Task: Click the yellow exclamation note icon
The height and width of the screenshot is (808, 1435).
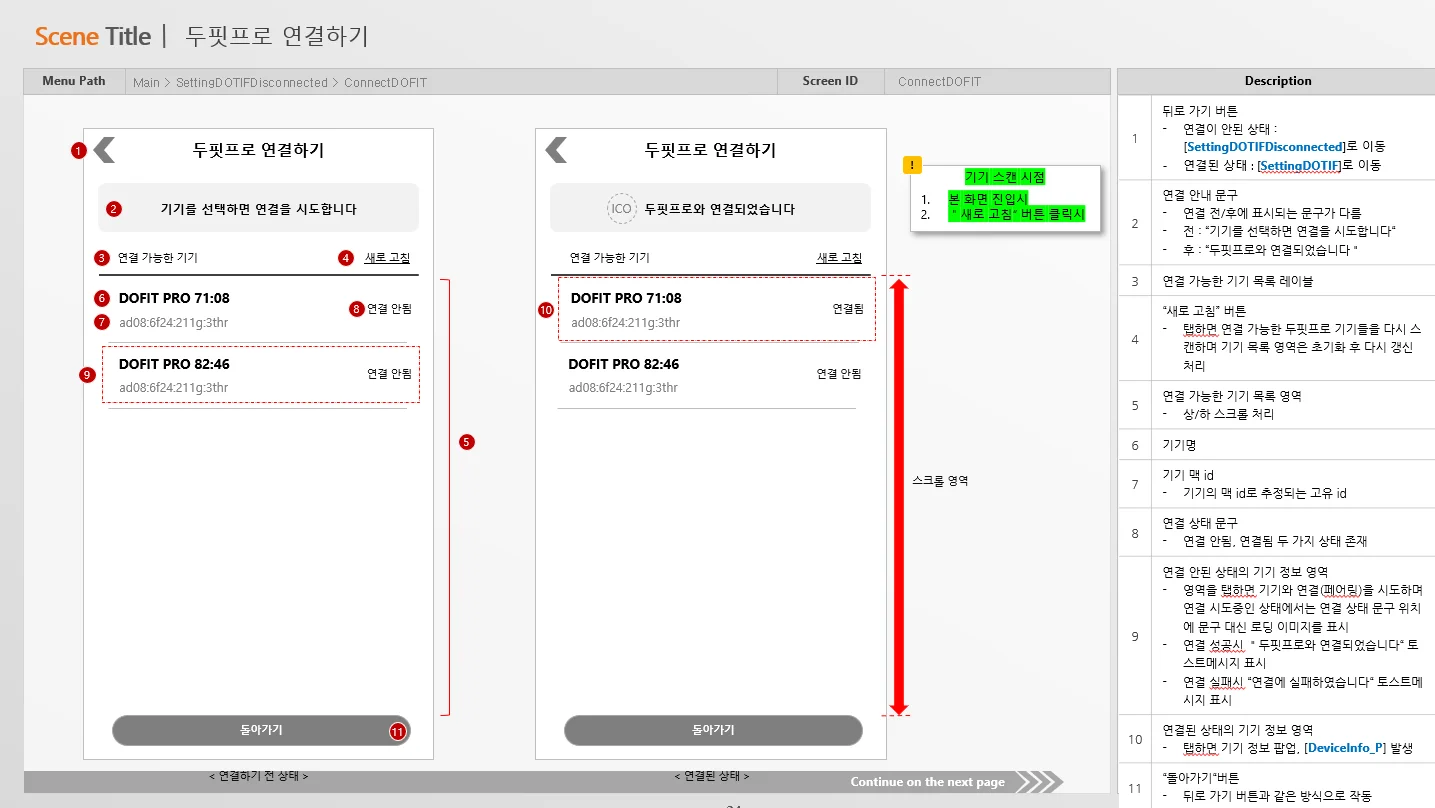Action: [912, 166]
